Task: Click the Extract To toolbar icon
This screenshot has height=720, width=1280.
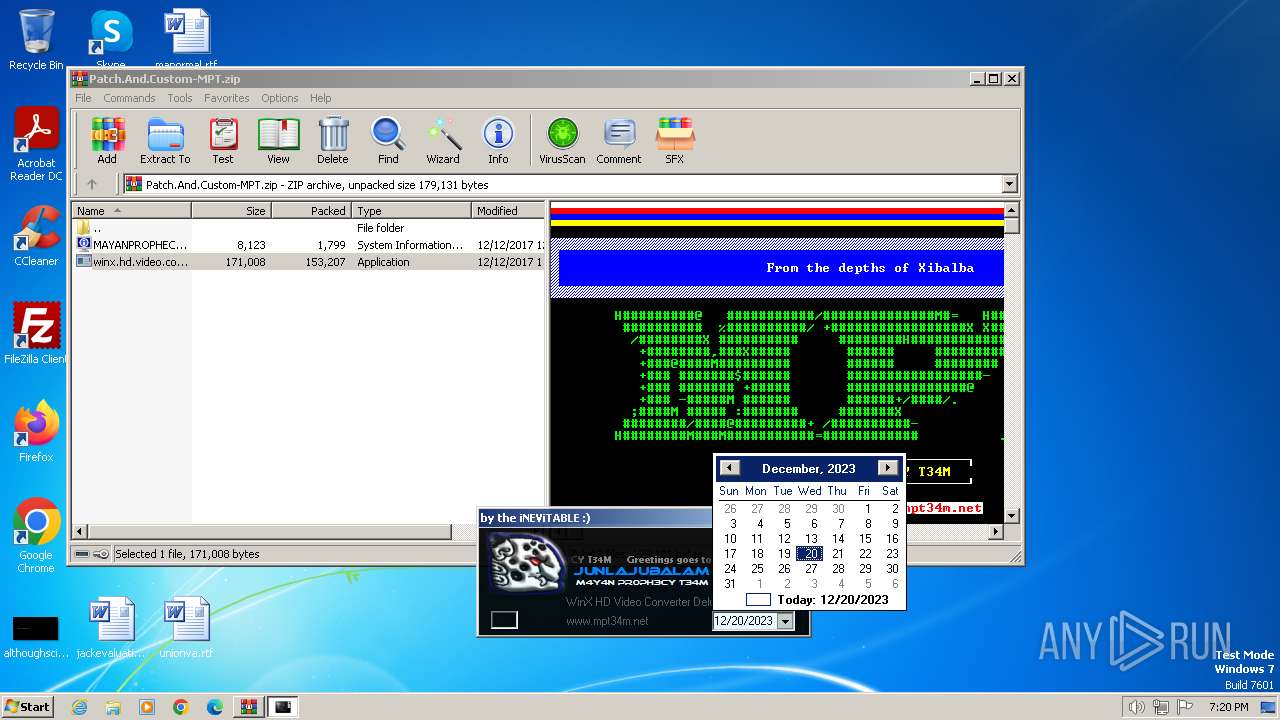Action: (165, 141)
